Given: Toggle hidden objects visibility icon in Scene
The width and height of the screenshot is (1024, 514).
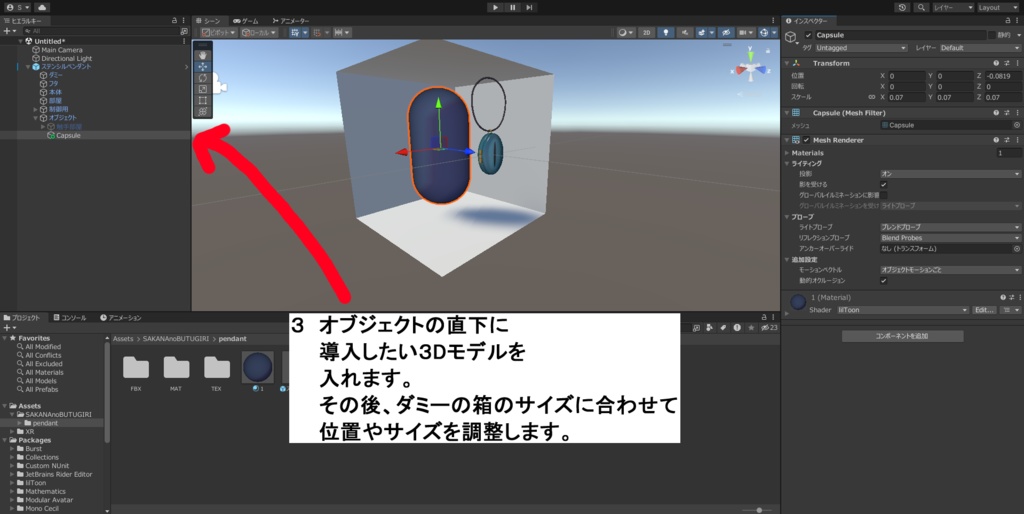Looking at the screenshot, I should coord(726,32).
